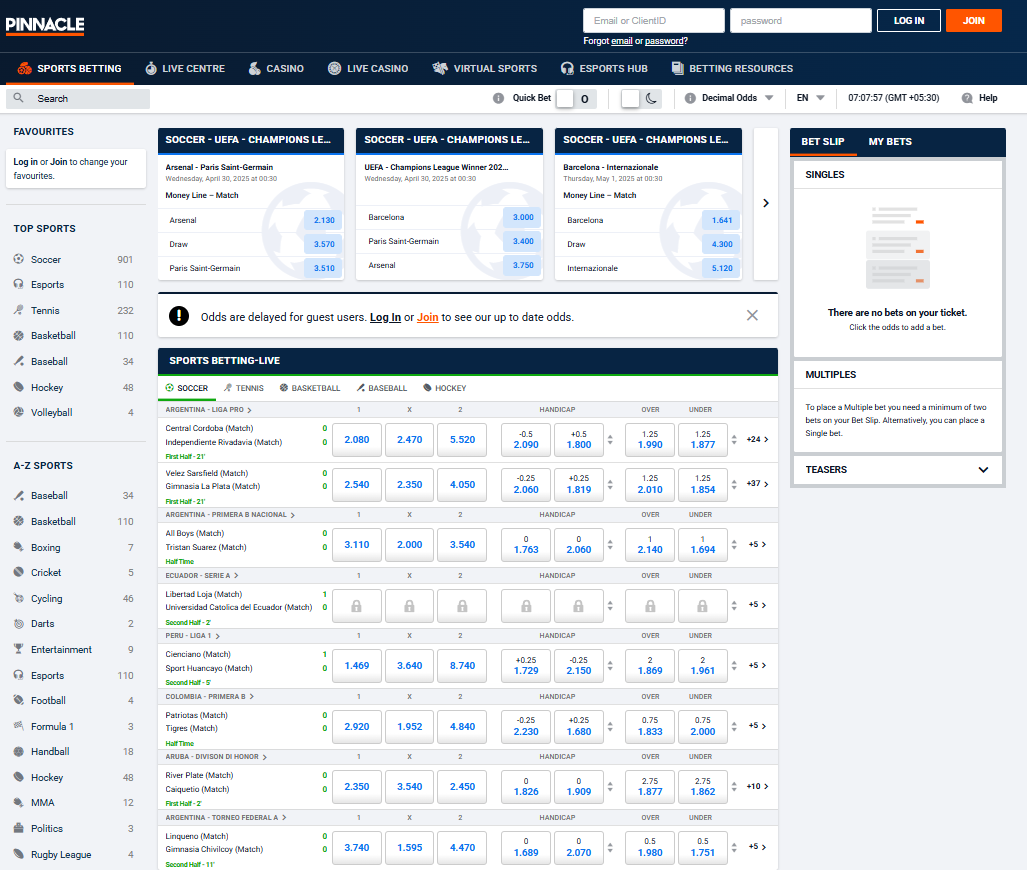Open Live Casino main tab
This screenshot has width=1027, height=870.
coord(368,68)
